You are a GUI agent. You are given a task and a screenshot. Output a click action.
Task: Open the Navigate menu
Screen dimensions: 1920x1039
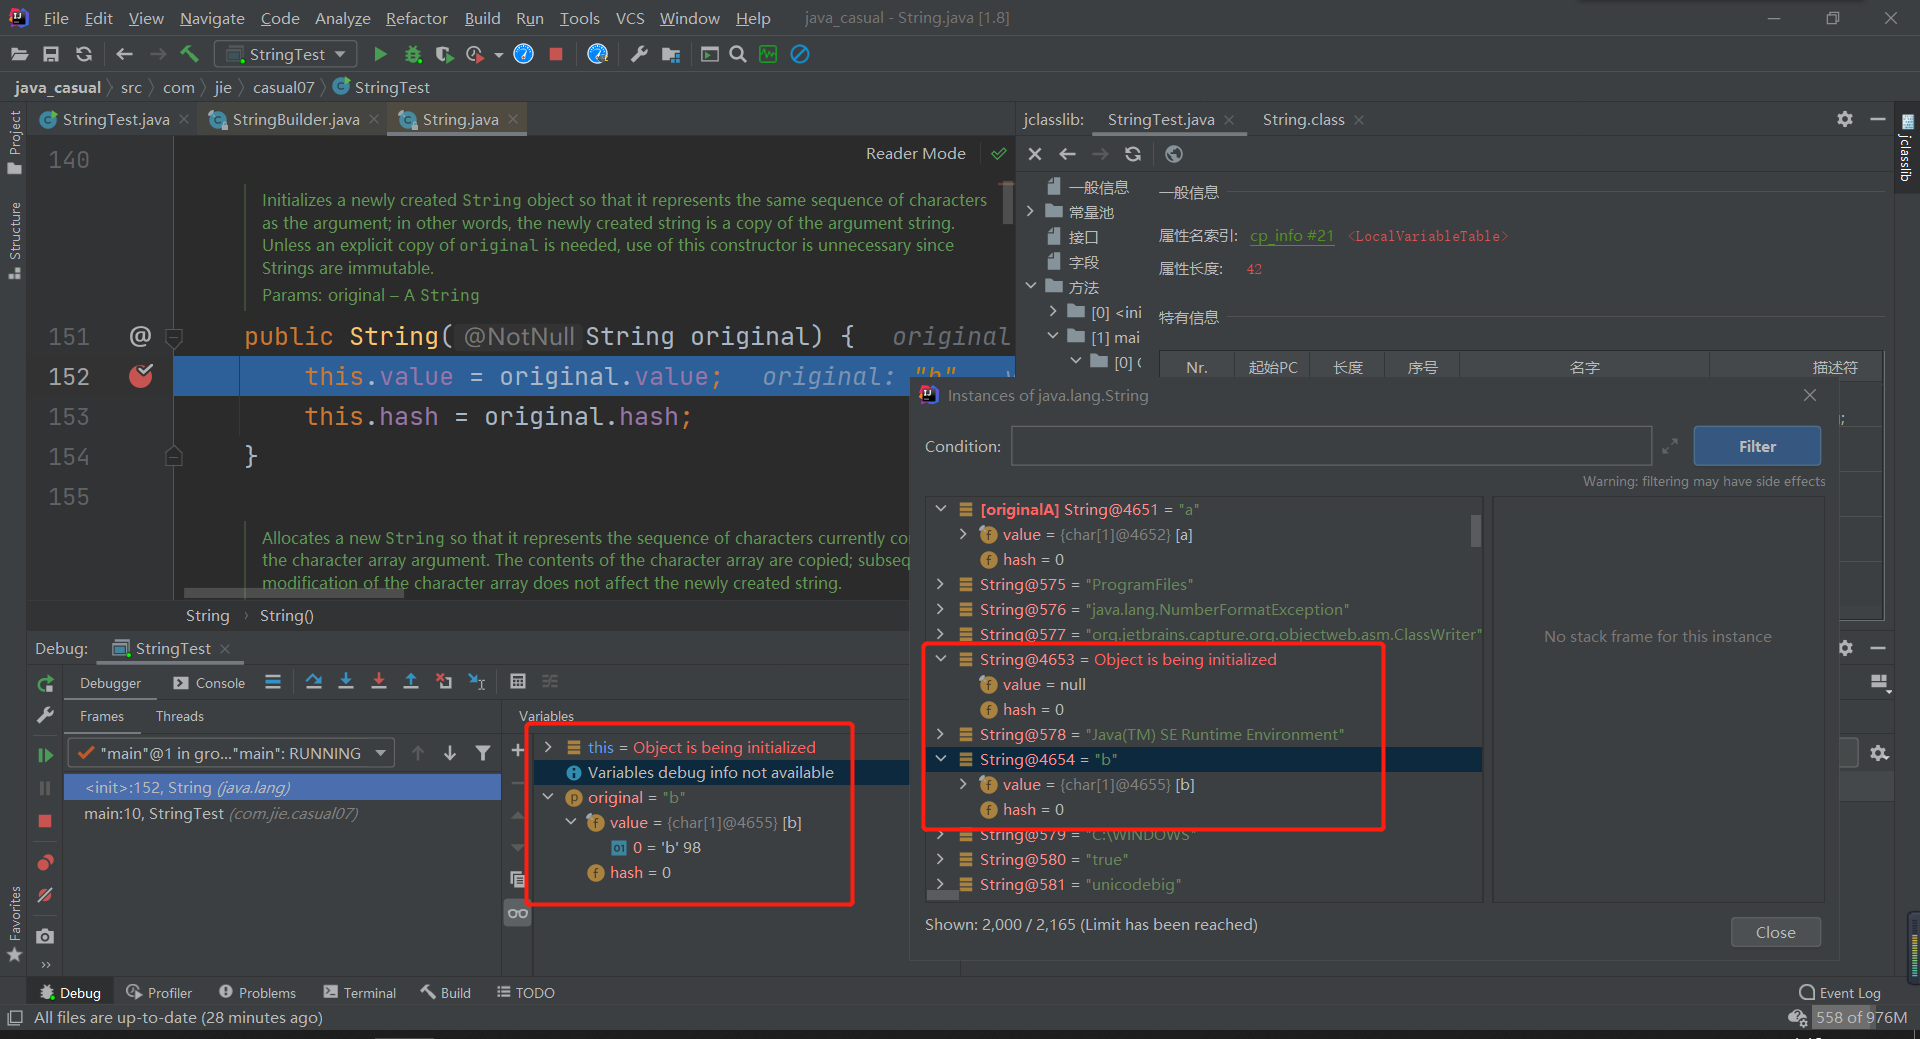coord(212,18)
